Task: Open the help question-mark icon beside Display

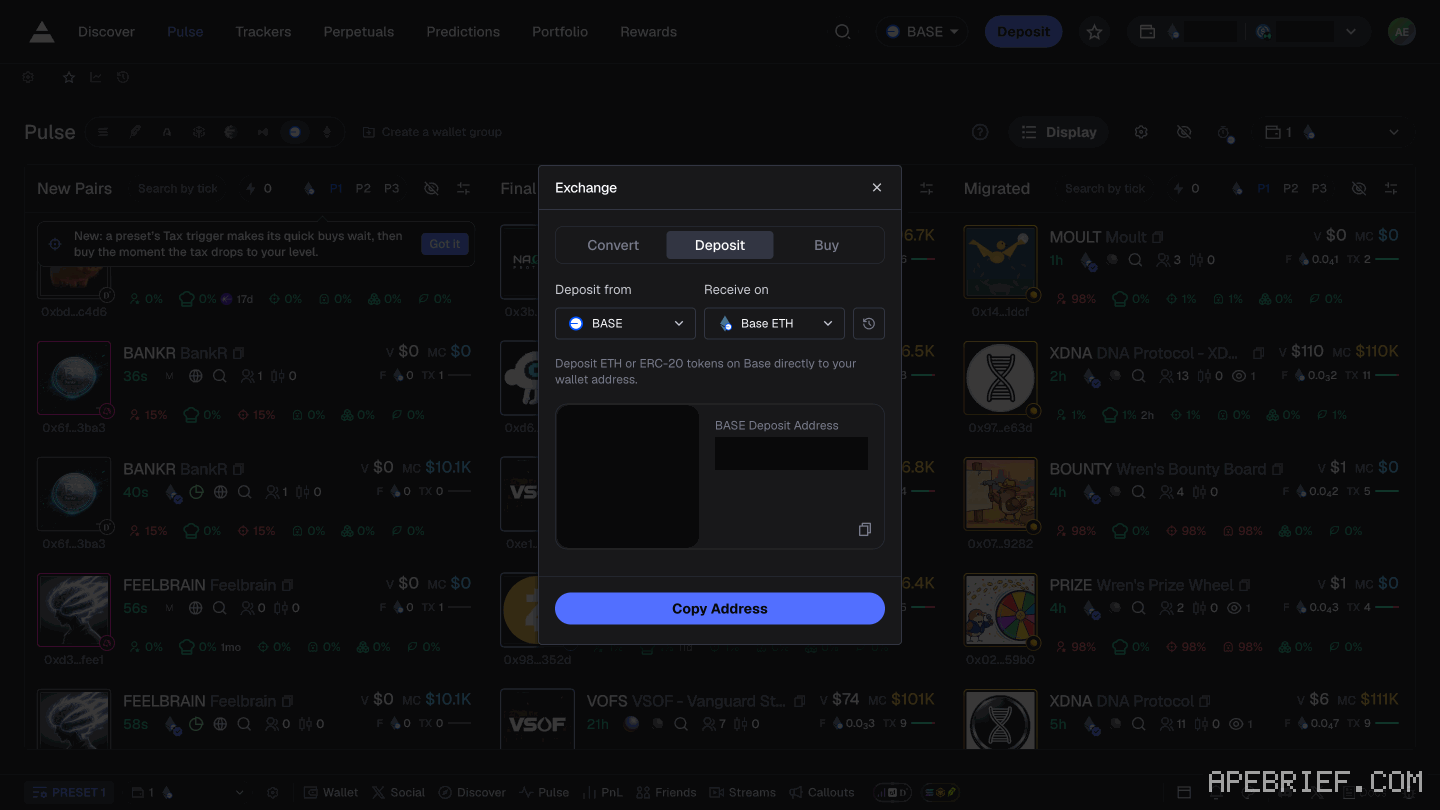Action: [x=980, y=132]
